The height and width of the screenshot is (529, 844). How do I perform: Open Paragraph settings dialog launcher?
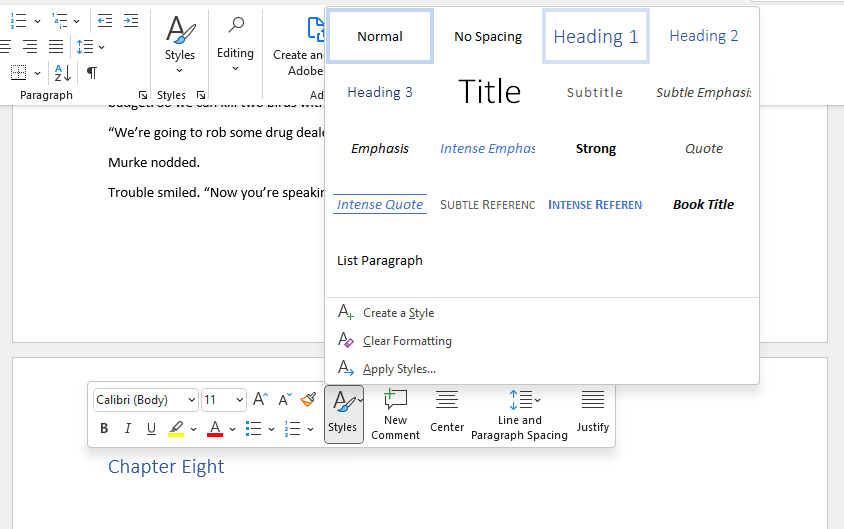[143, 95]
